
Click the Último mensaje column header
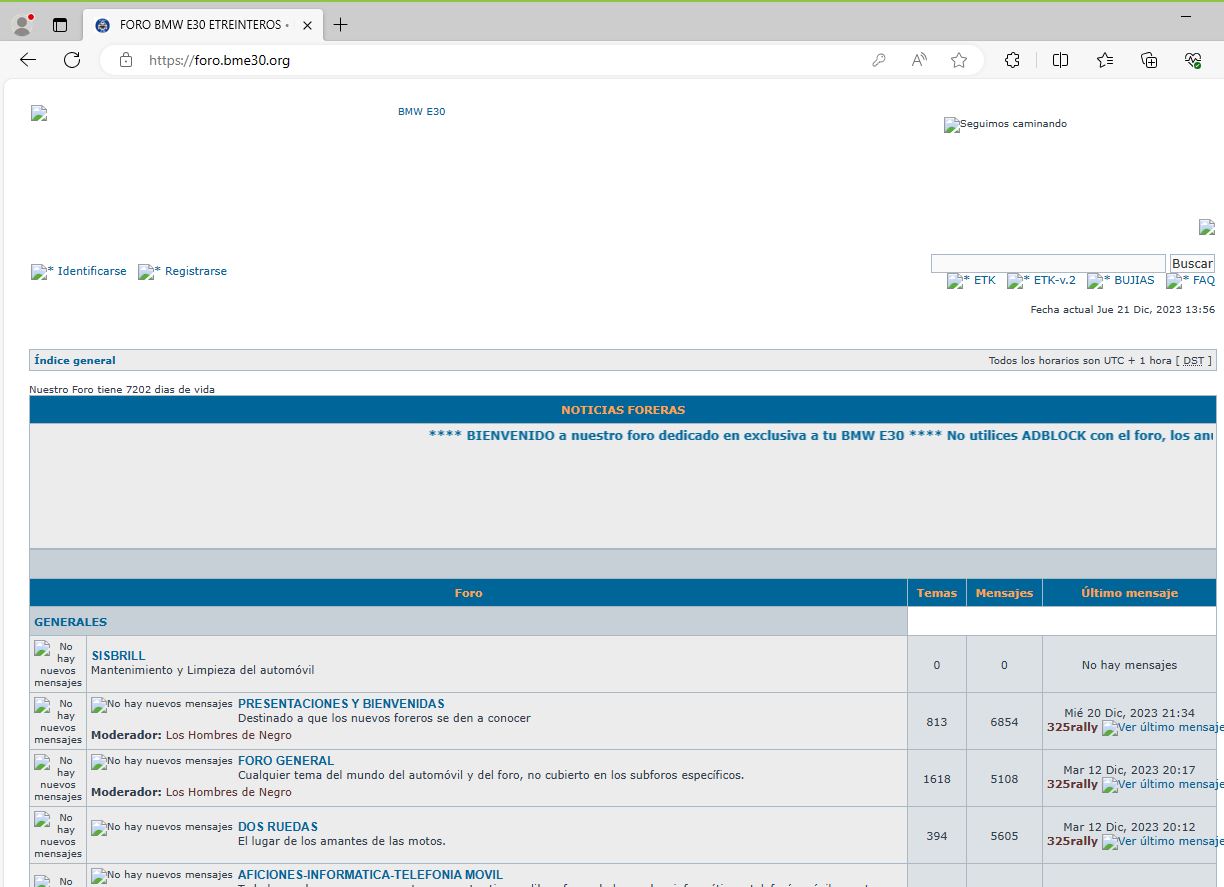[x=1129, y=593]
